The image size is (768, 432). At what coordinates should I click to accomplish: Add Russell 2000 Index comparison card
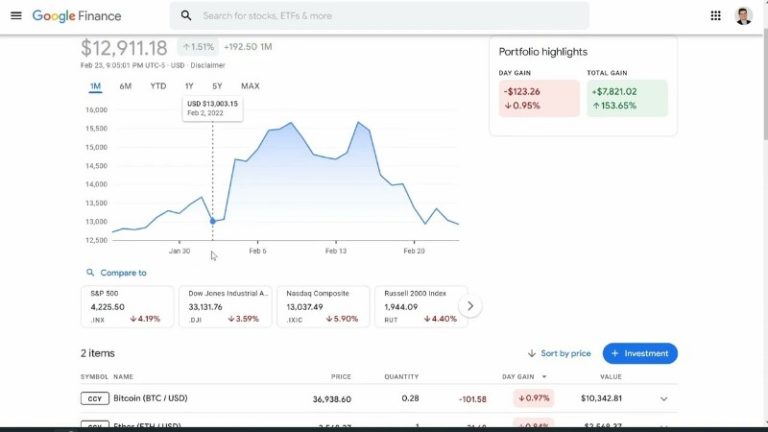pos(421,307)
